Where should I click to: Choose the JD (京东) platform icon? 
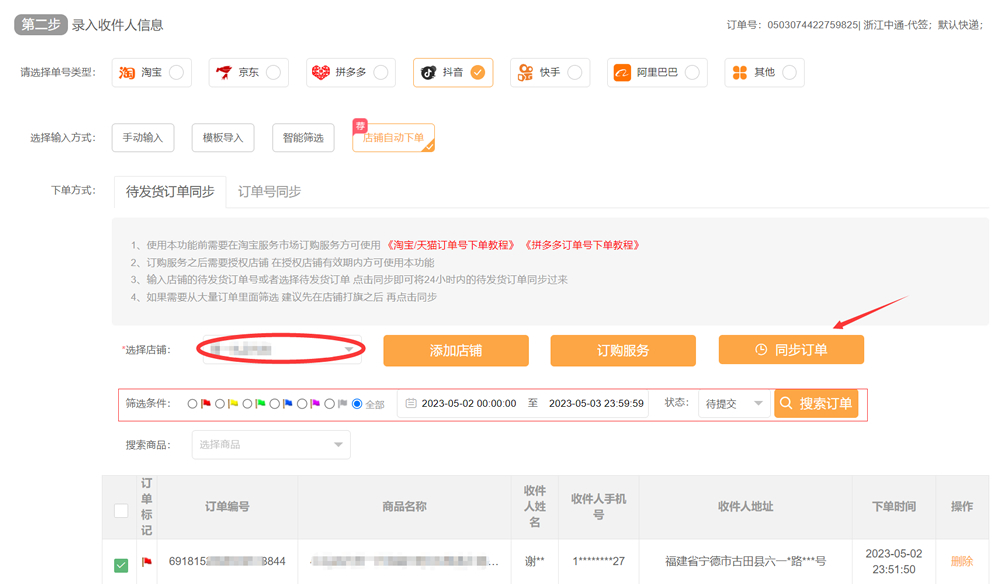(x=224, y=73)
